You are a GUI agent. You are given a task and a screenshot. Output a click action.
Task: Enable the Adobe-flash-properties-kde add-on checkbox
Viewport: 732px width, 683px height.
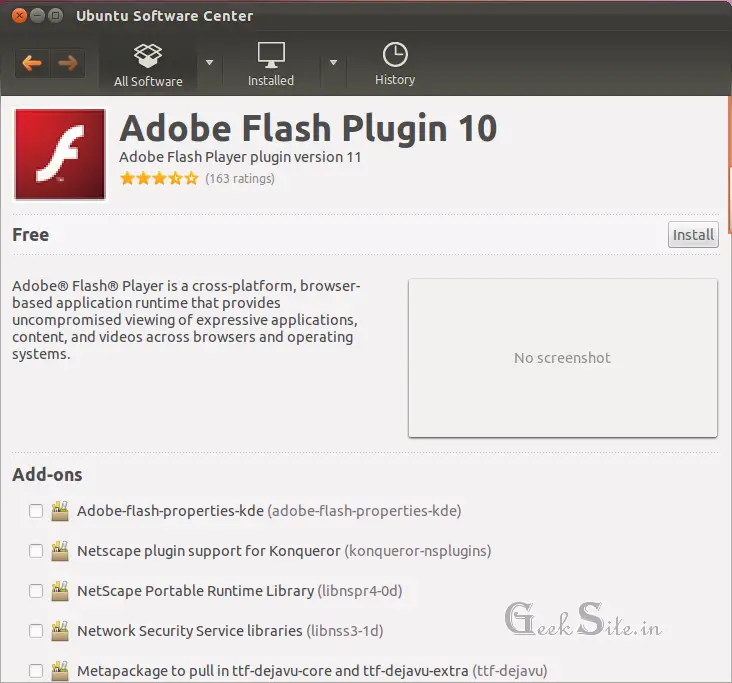(36, 511)
